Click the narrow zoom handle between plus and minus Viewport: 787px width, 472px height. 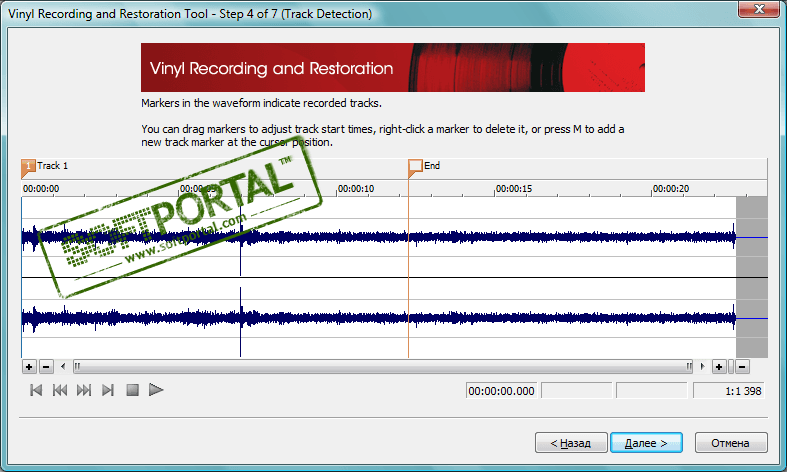pos(731,367)
